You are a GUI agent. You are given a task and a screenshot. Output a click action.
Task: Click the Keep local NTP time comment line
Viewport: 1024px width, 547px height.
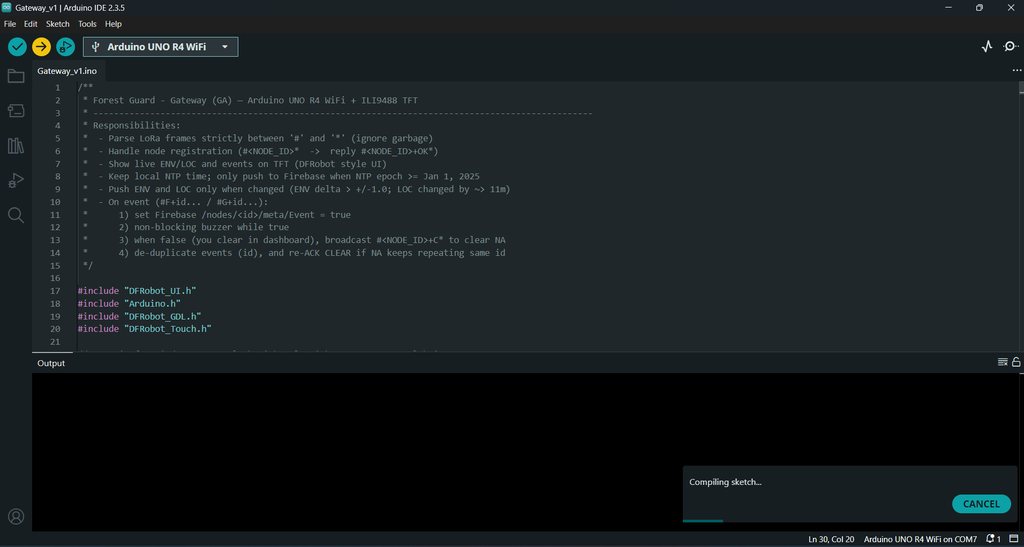pyautogui.click(x=281, y=176)
